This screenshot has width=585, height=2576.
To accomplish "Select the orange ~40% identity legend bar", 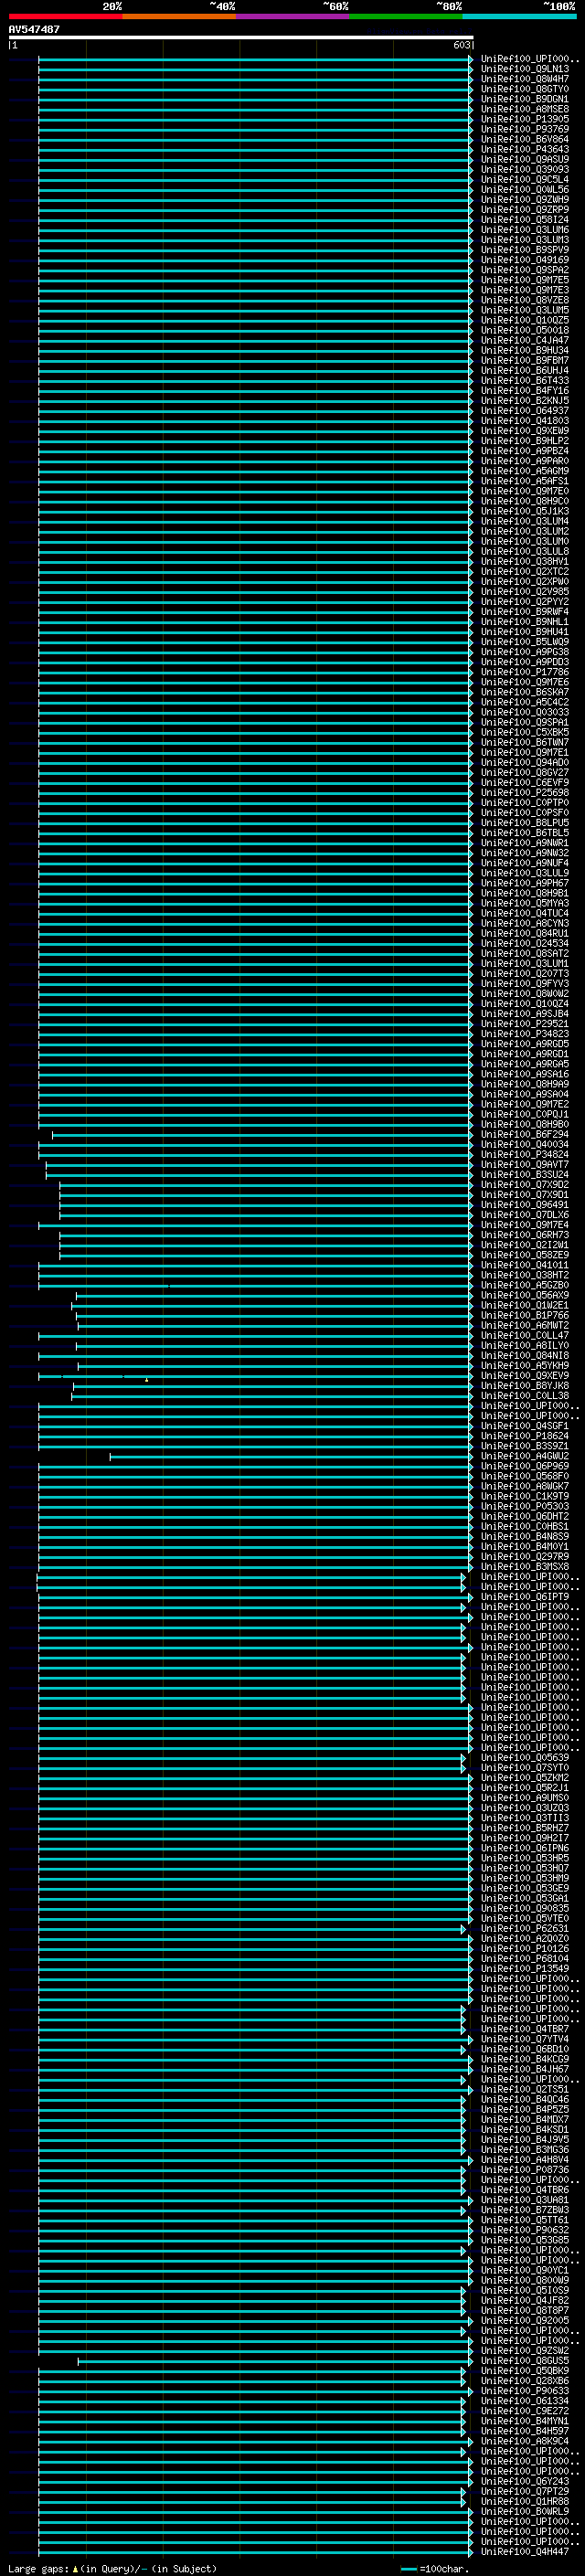I will pos(179,17).
